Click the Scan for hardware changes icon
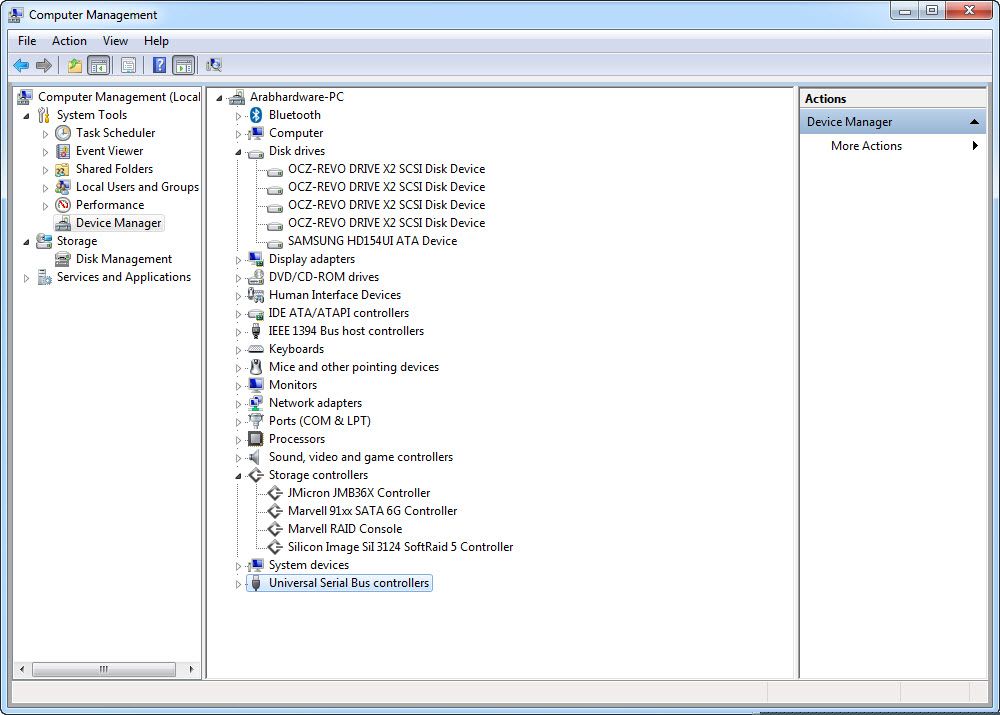 (x=214, y=65)
